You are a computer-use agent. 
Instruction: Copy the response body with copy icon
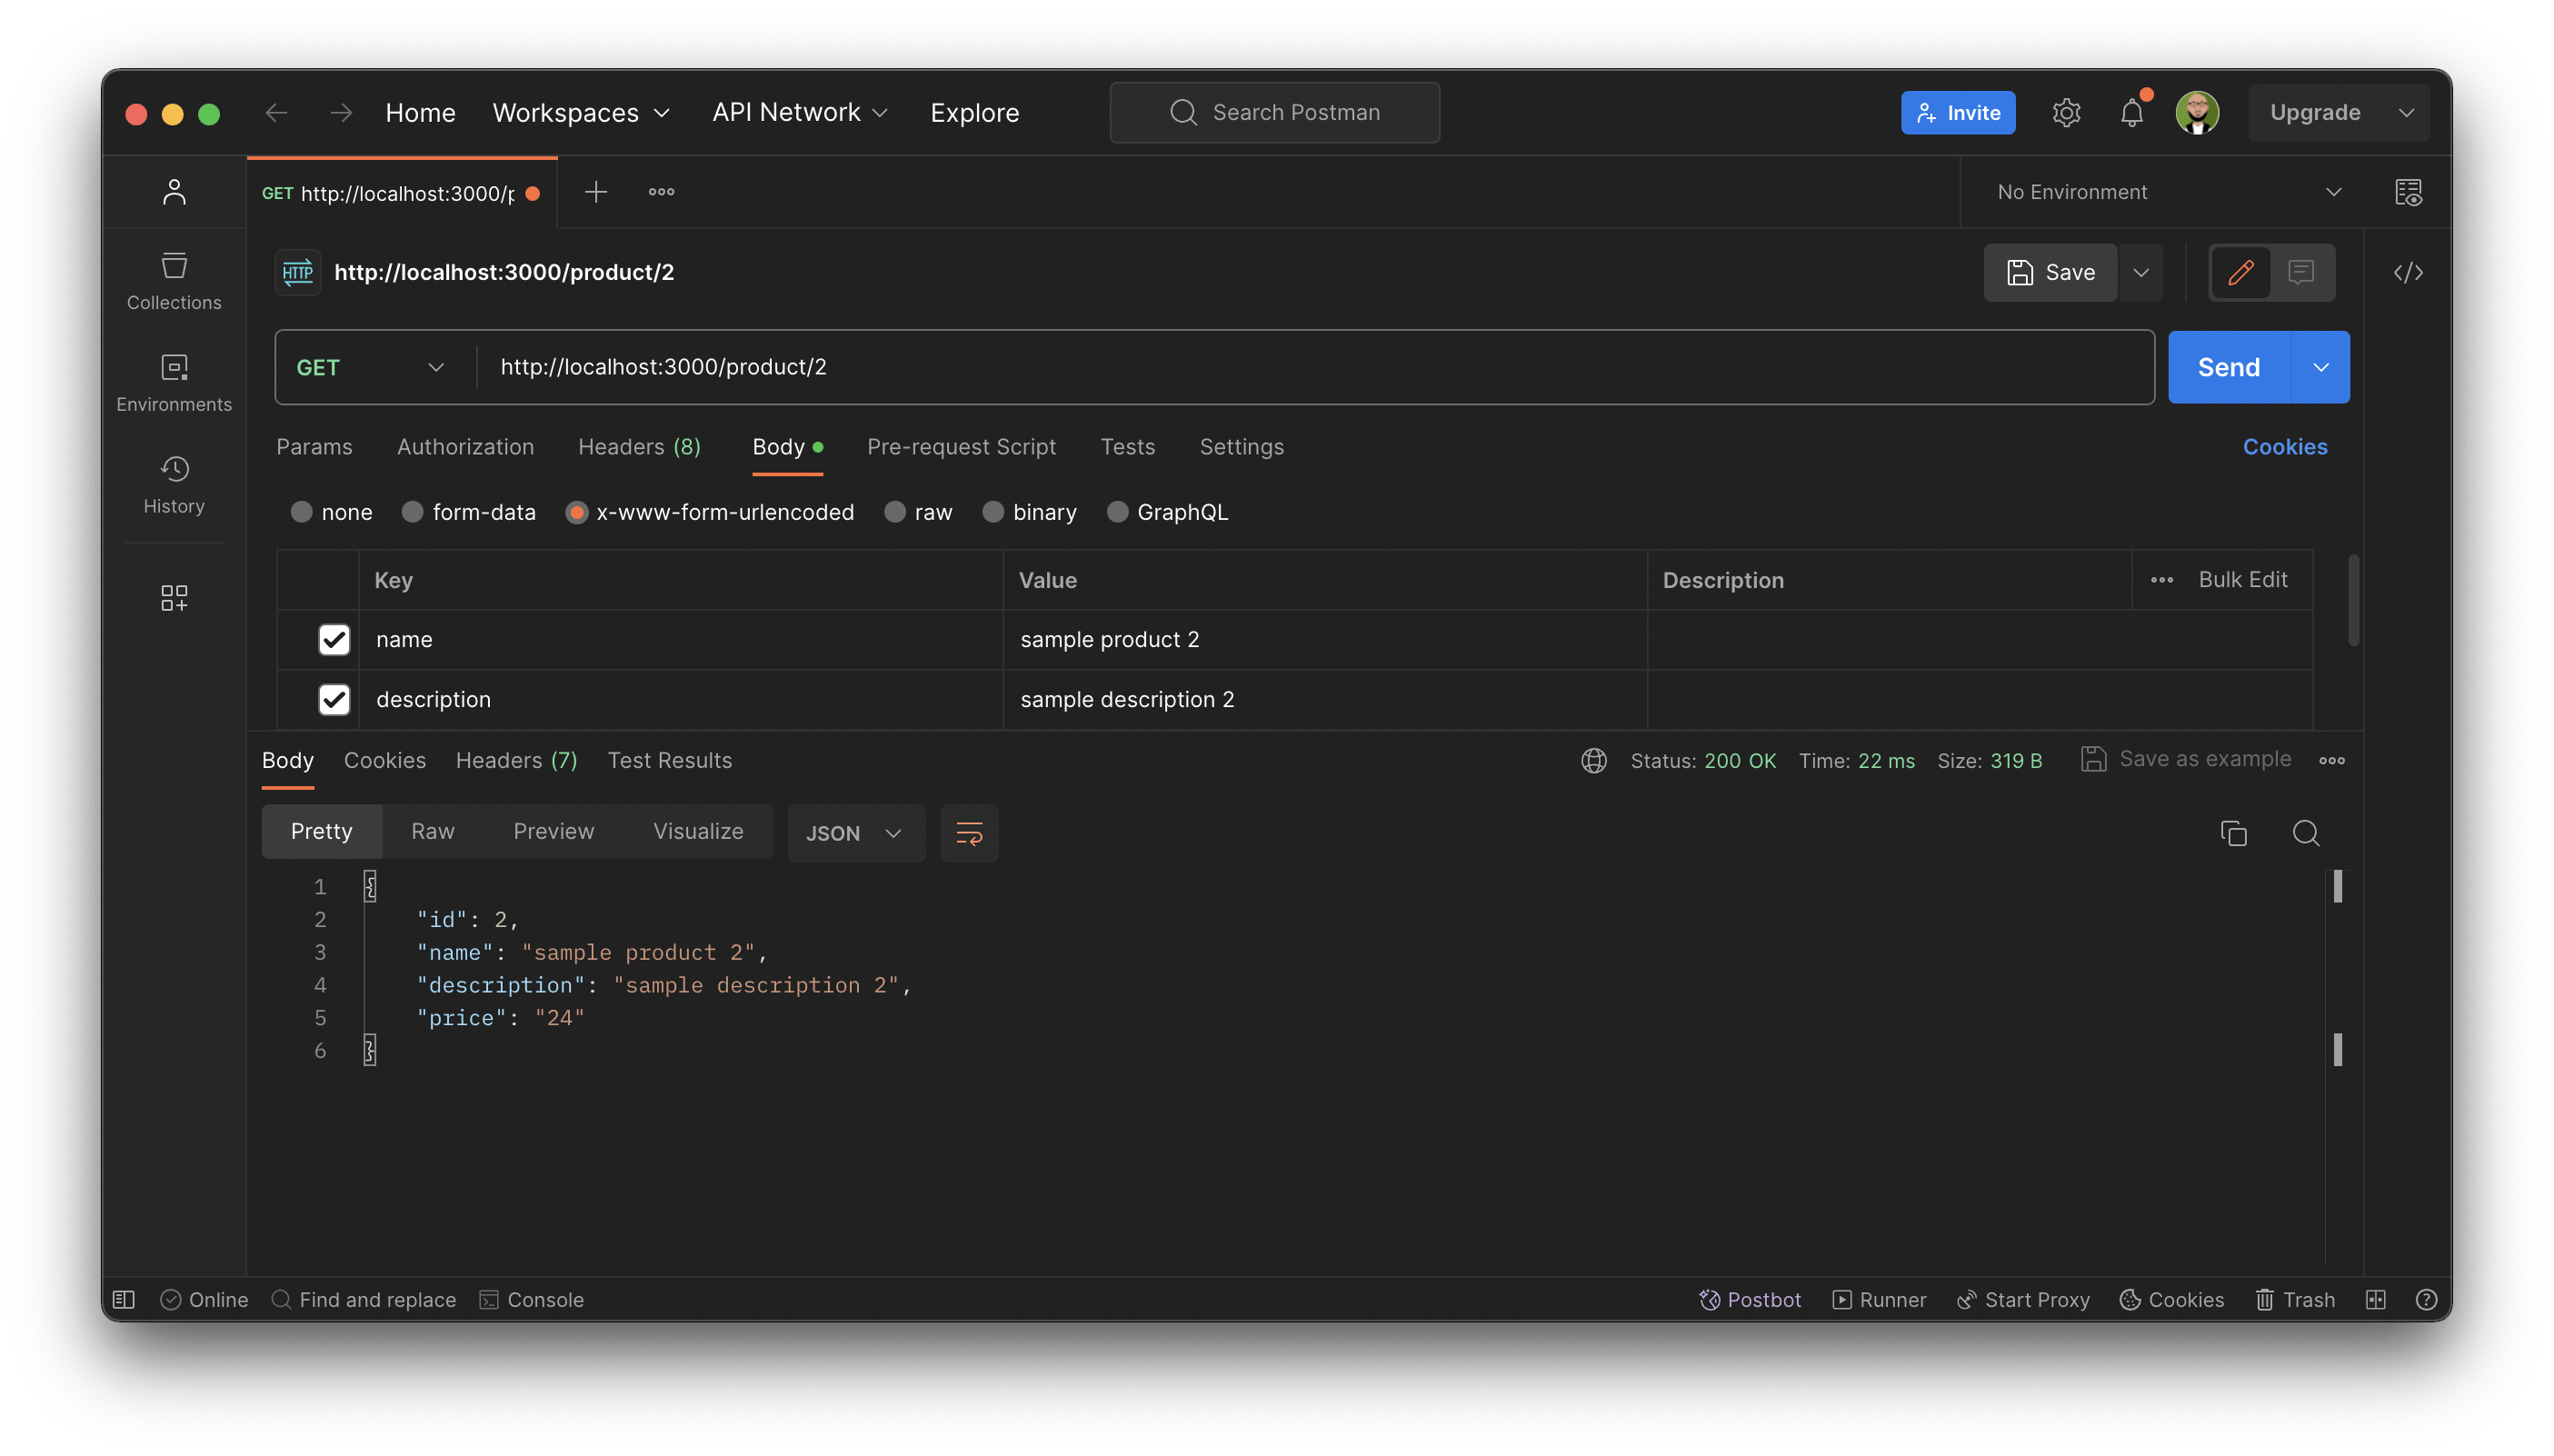click(x=2234, y=832)
